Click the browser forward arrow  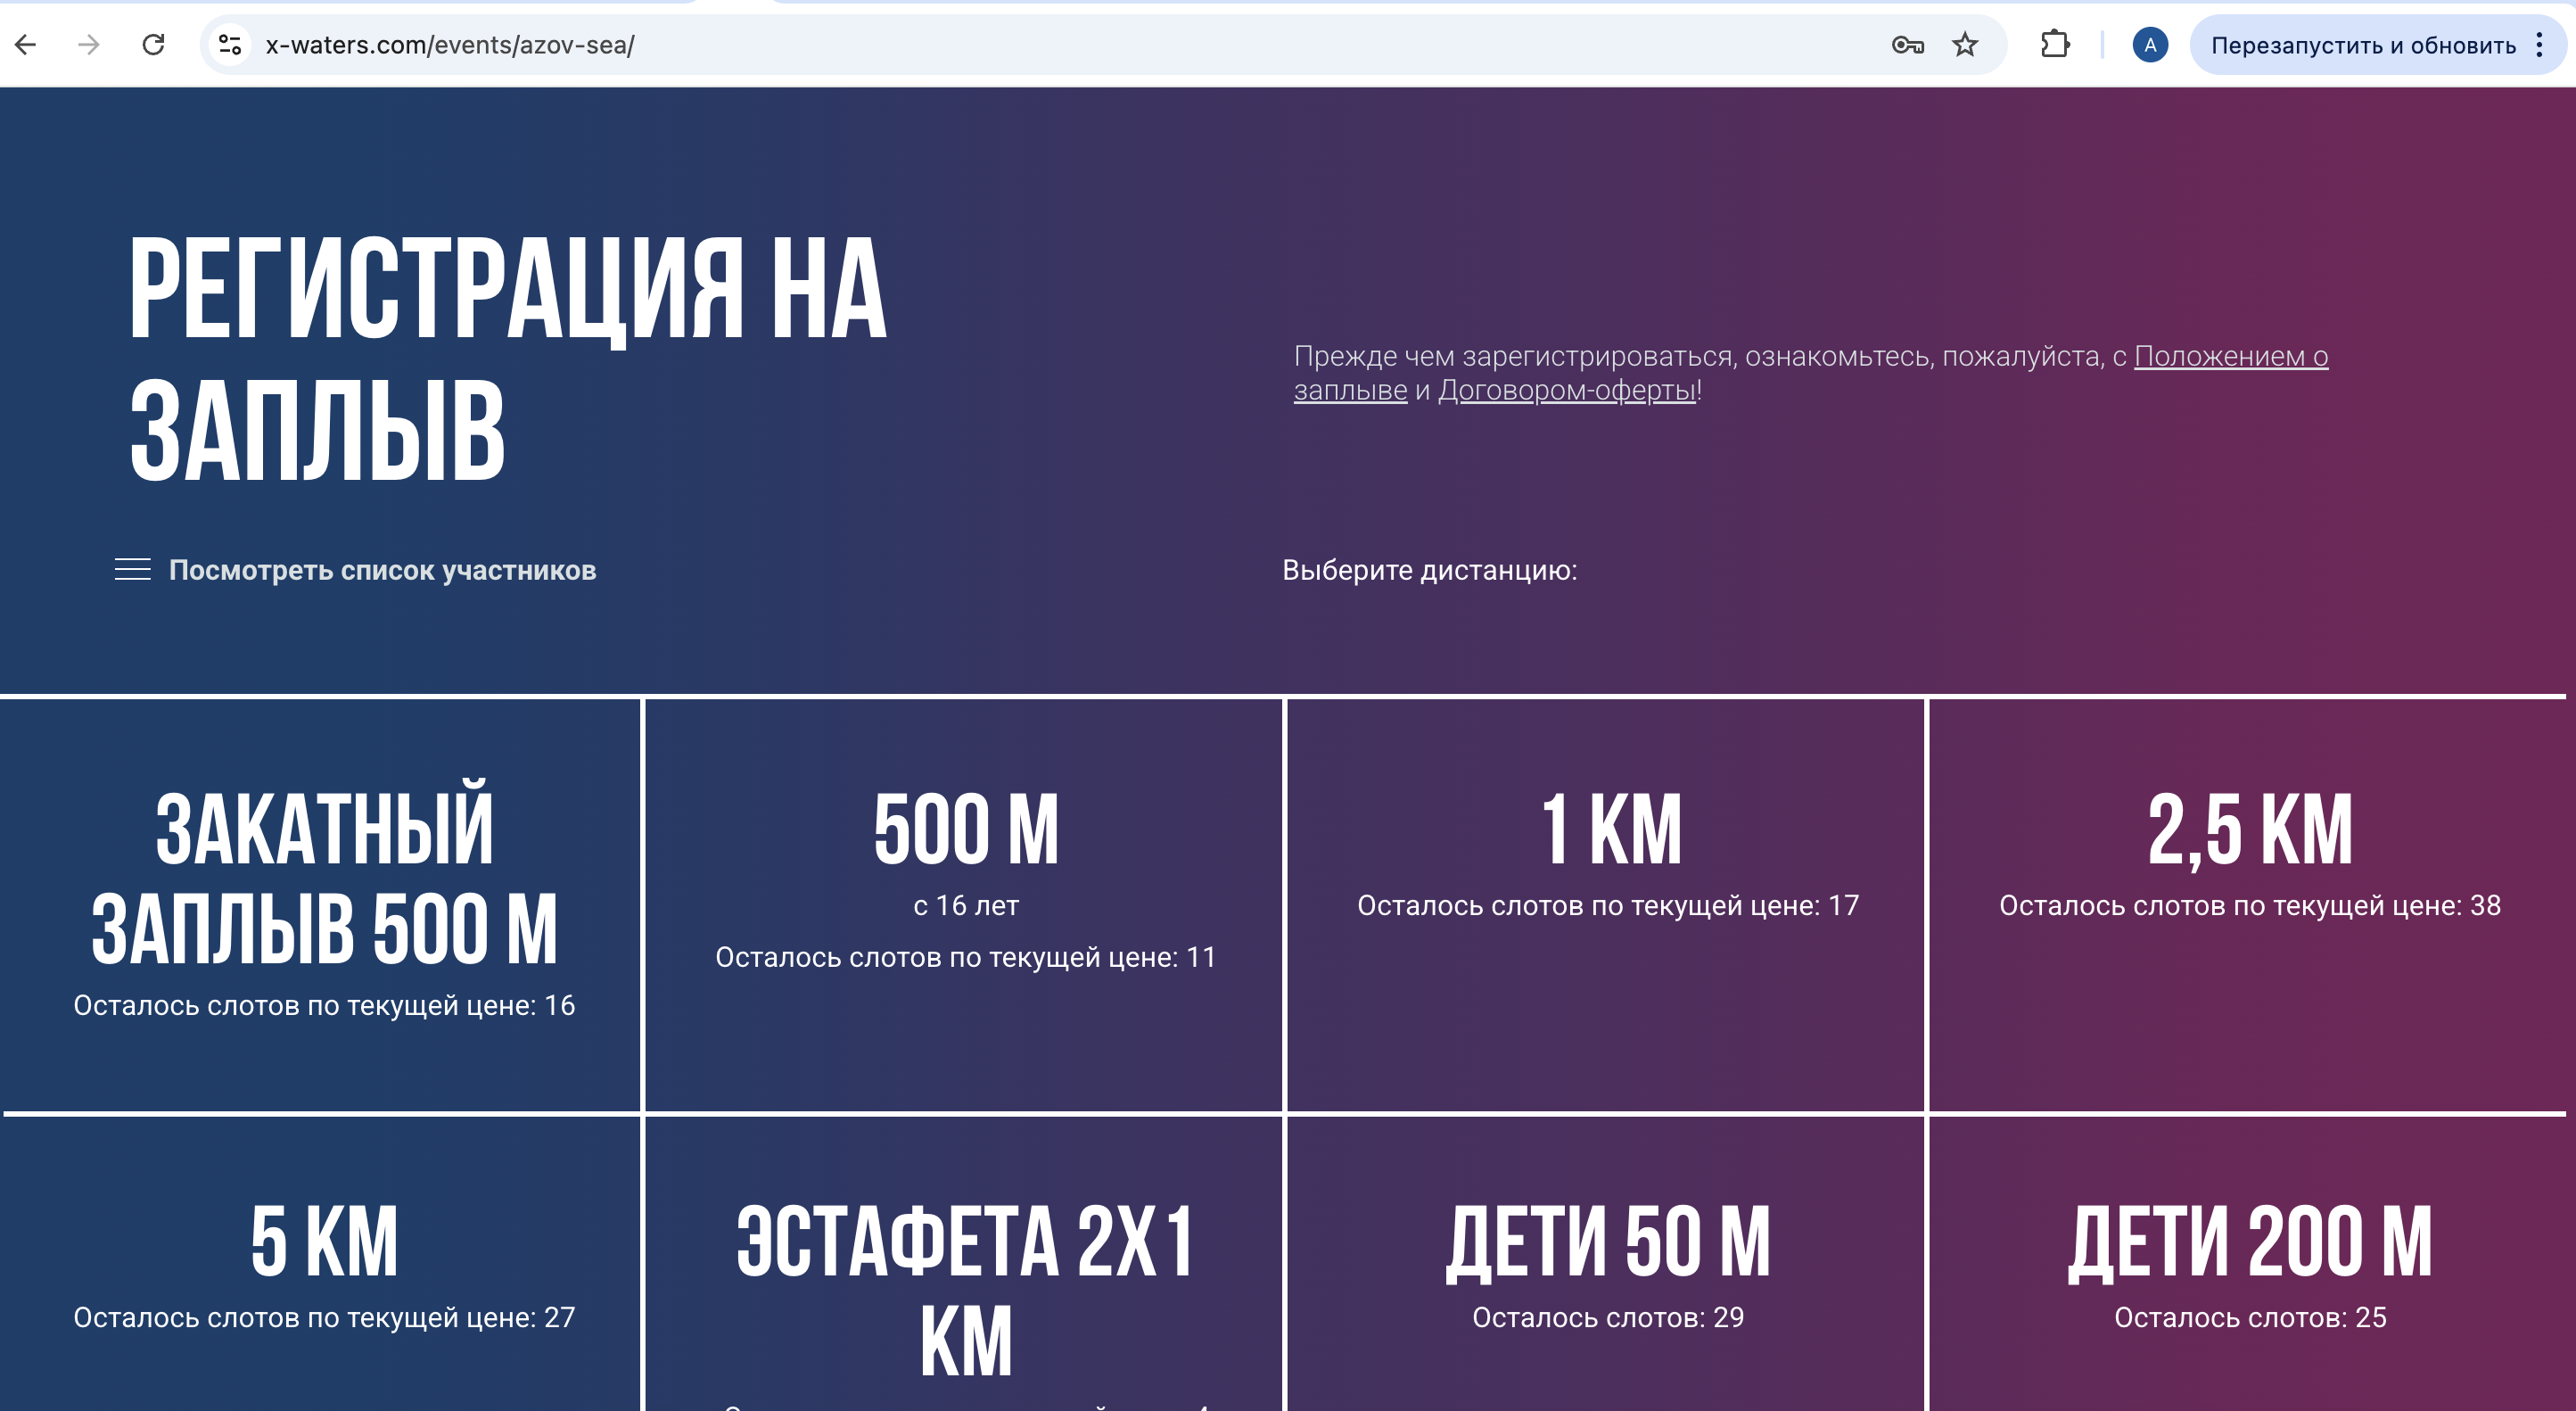89,45
